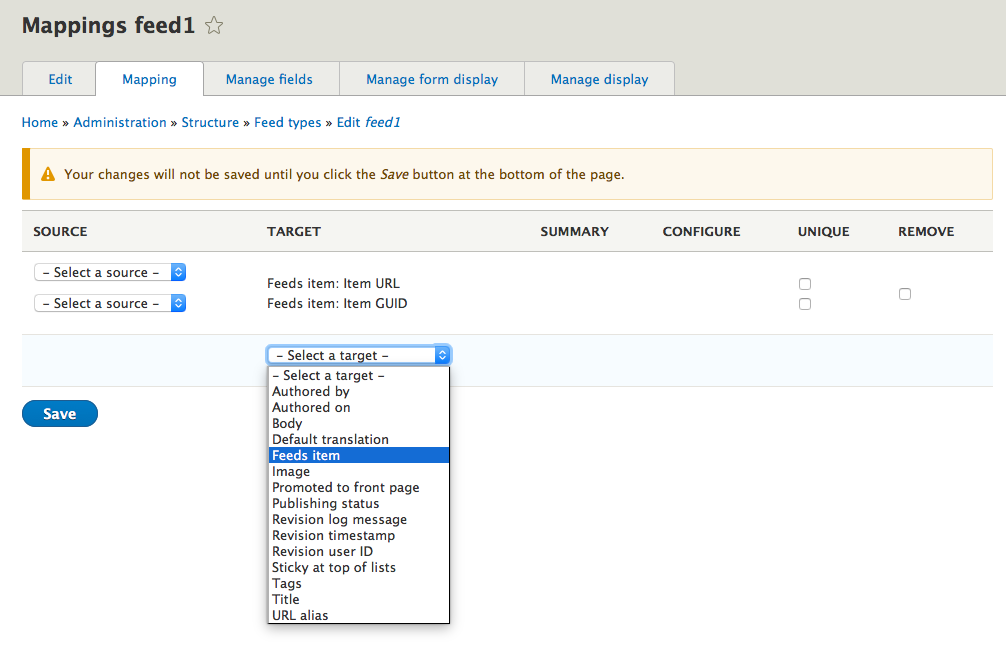Viewport: 1006px width, 664px height.
Task: Click the star shortcut icon beside page title
Action: pyautogui.click(x=214, y=26)
